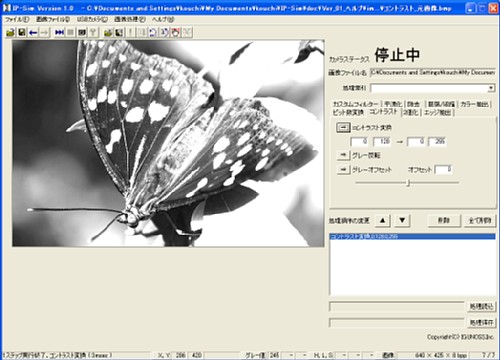Click contrast output field showing 255
500x360 pixels.
[437, 141]
